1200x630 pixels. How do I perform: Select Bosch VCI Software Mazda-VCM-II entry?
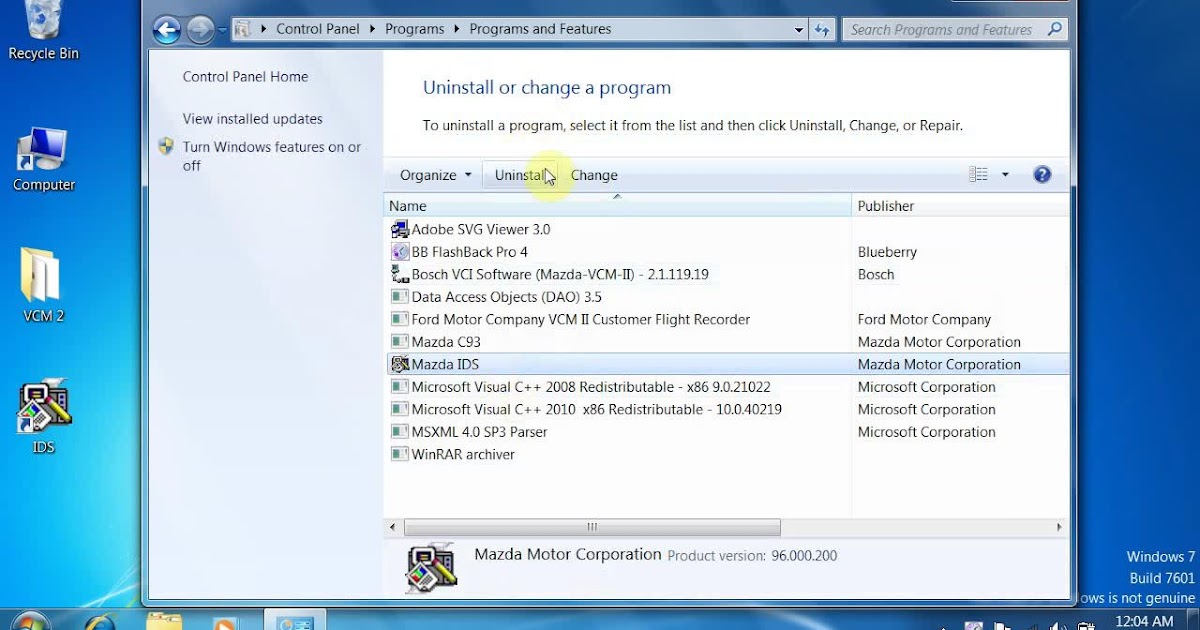tap(560, 274)
